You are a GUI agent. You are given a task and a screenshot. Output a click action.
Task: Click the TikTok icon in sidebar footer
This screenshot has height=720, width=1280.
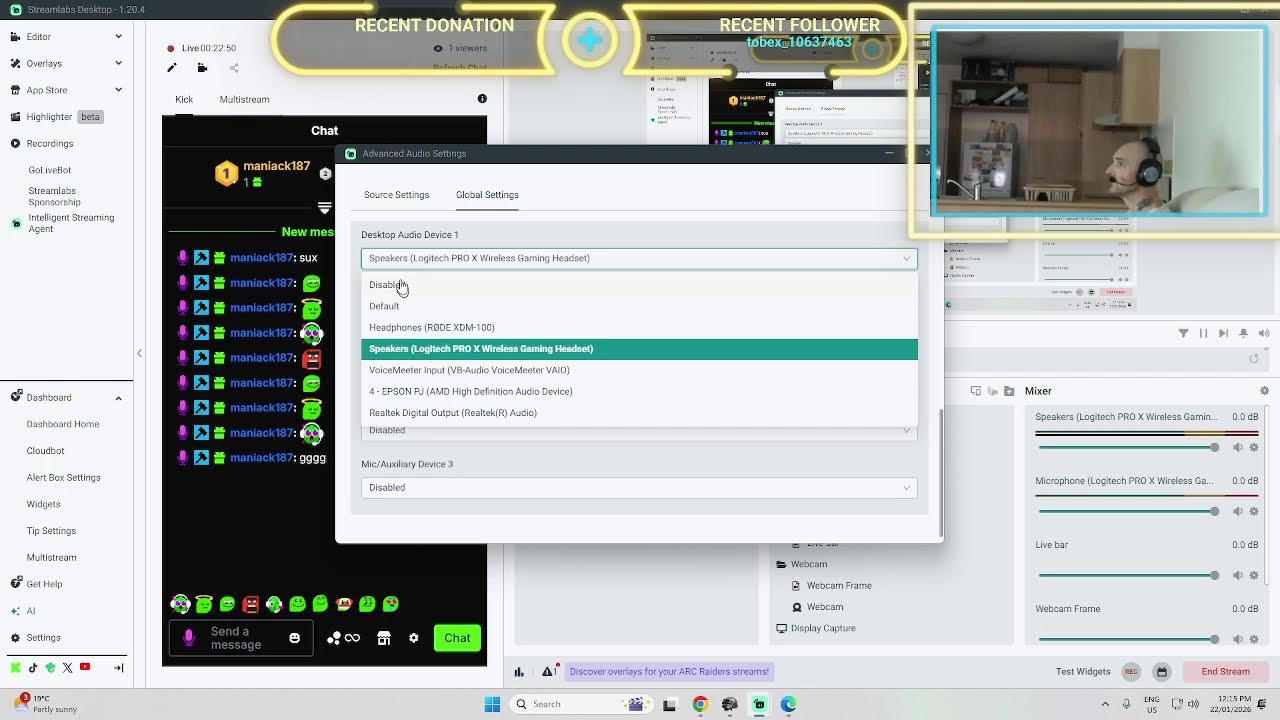[33, 667]
